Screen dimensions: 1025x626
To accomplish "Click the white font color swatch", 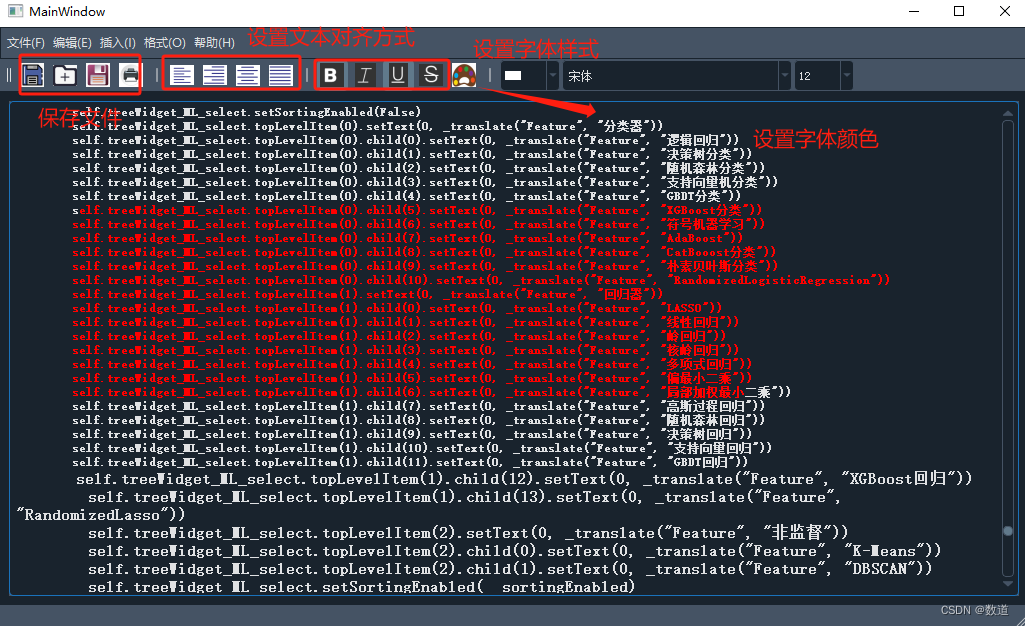I will 515,75.
